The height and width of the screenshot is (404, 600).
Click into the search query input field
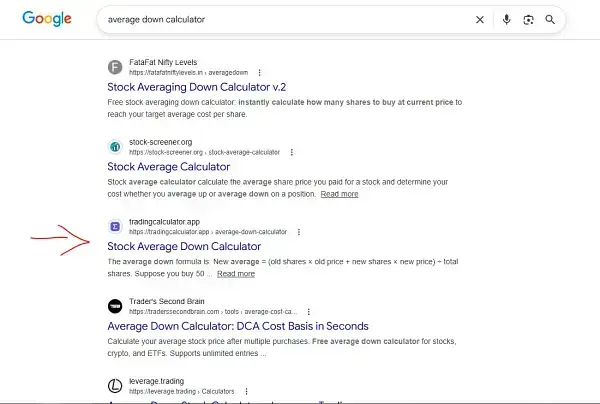[x=283, y=20]
